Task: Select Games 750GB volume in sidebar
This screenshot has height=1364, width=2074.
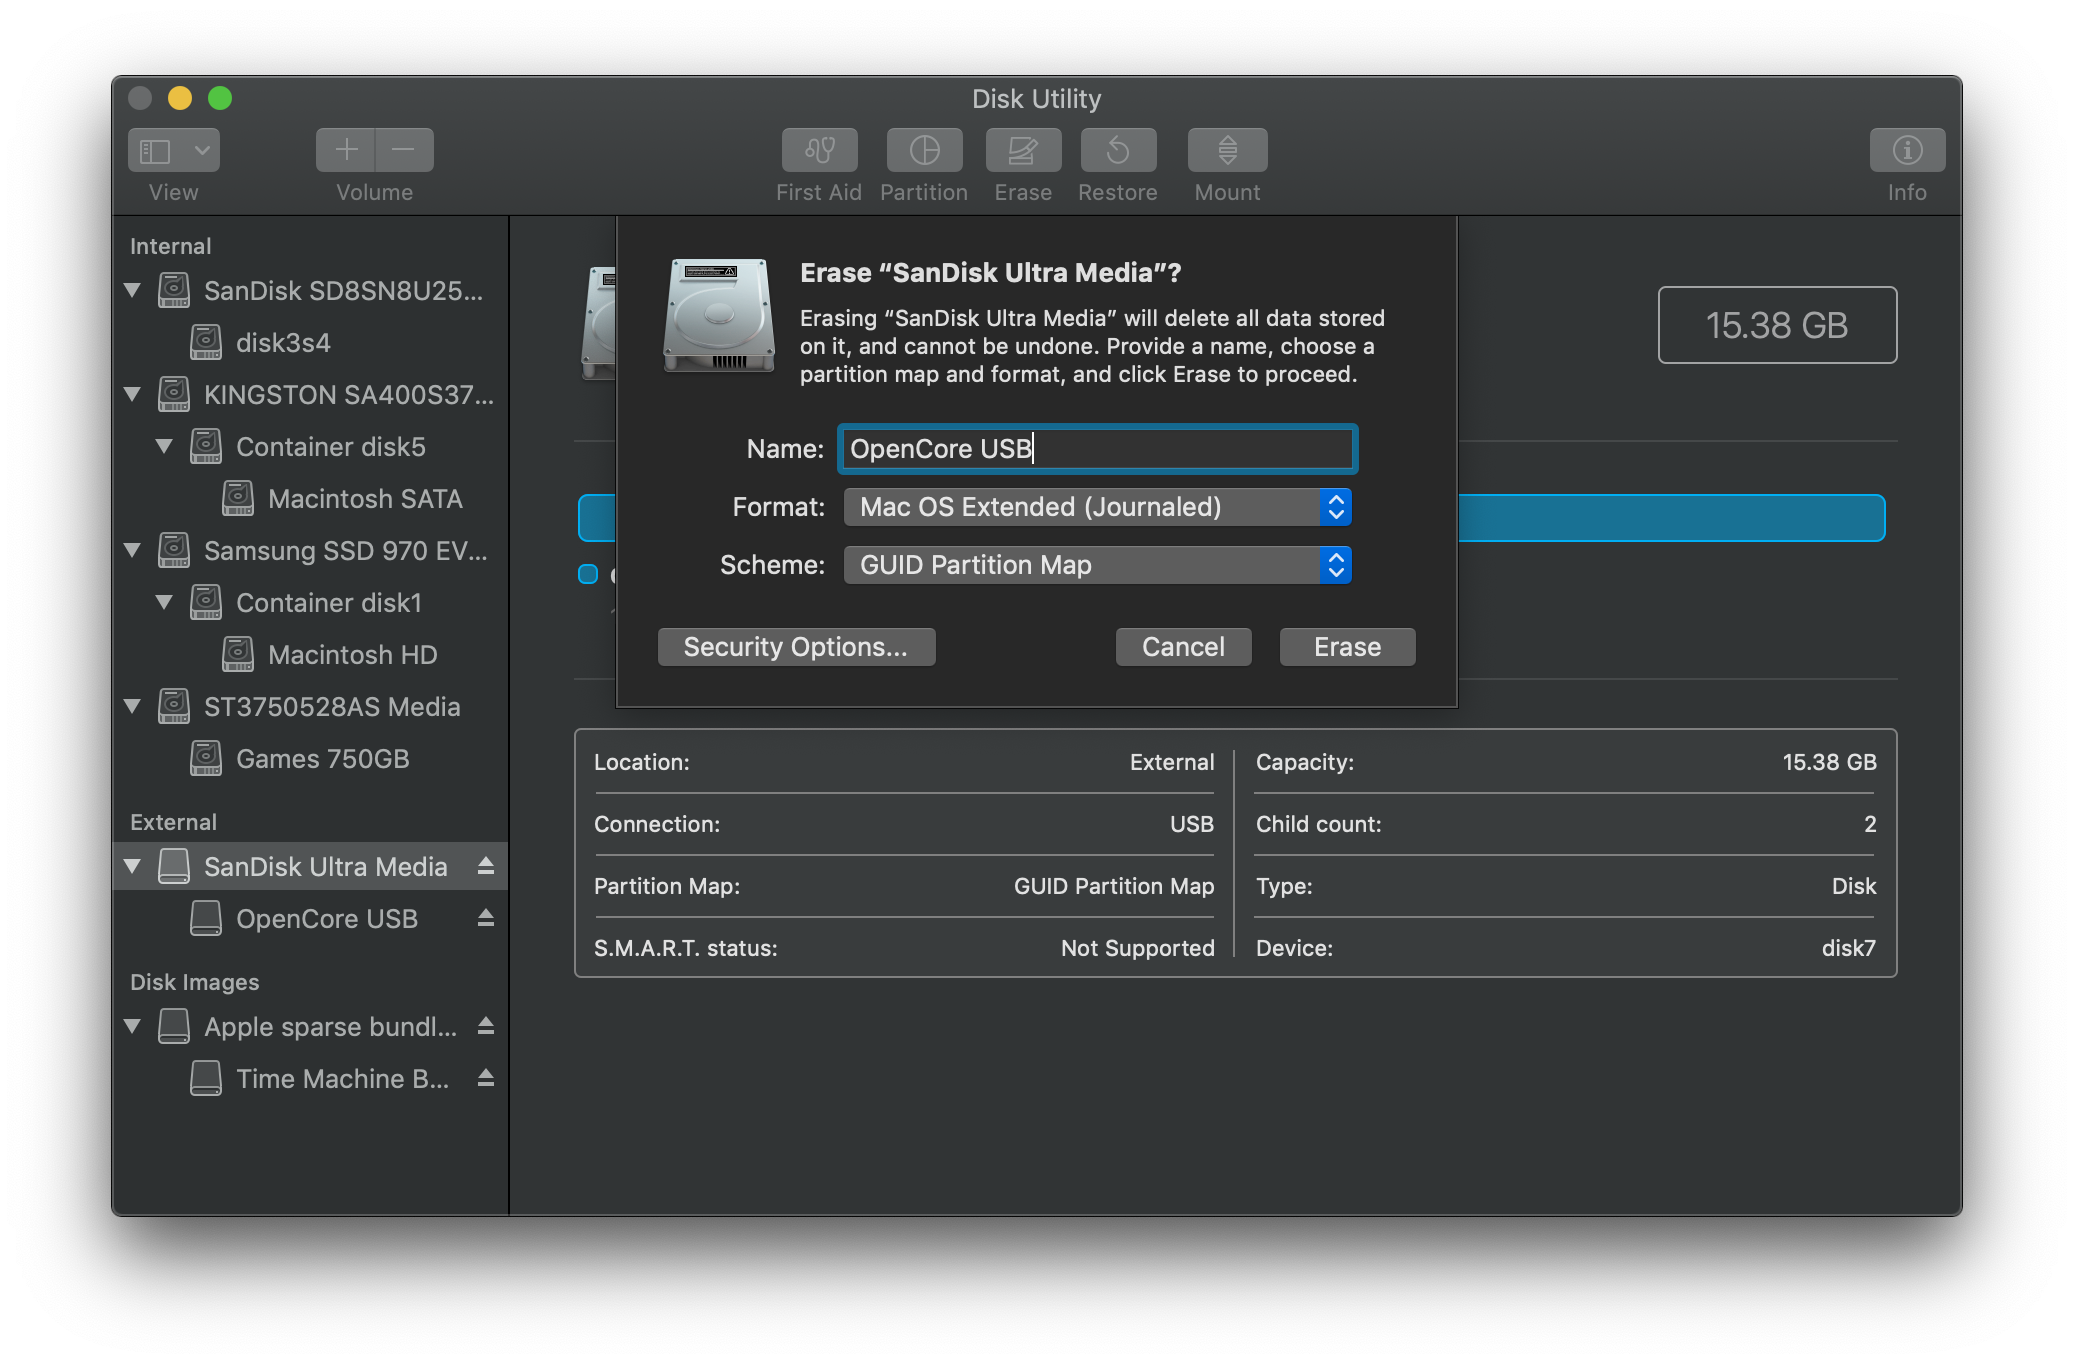Action: [322, 759]
